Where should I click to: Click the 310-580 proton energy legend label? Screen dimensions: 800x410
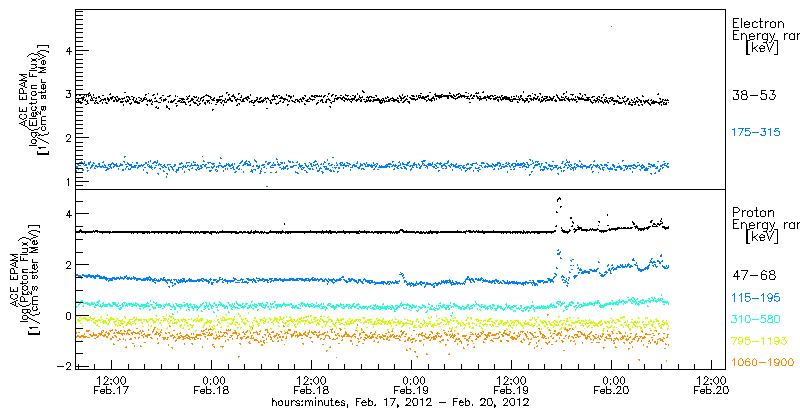[x=756, y=320]
